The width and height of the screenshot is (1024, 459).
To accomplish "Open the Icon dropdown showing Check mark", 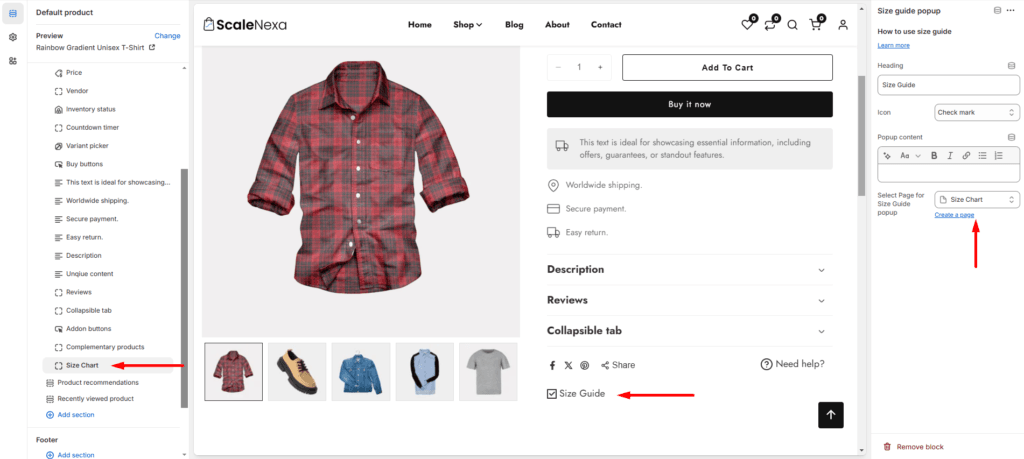I will pos(977,112).
